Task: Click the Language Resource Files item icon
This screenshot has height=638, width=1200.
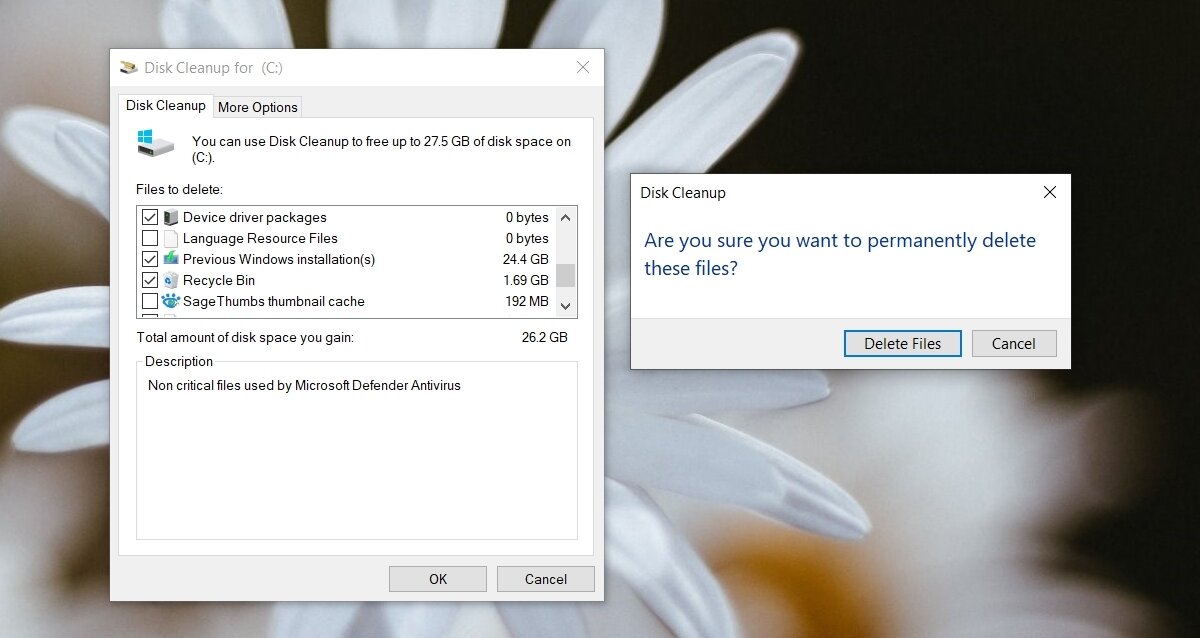Action: [170, 238]
